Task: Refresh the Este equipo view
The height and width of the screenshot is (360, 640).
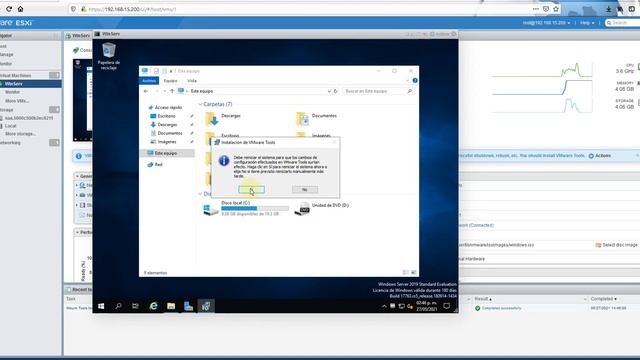Action: 336,91
